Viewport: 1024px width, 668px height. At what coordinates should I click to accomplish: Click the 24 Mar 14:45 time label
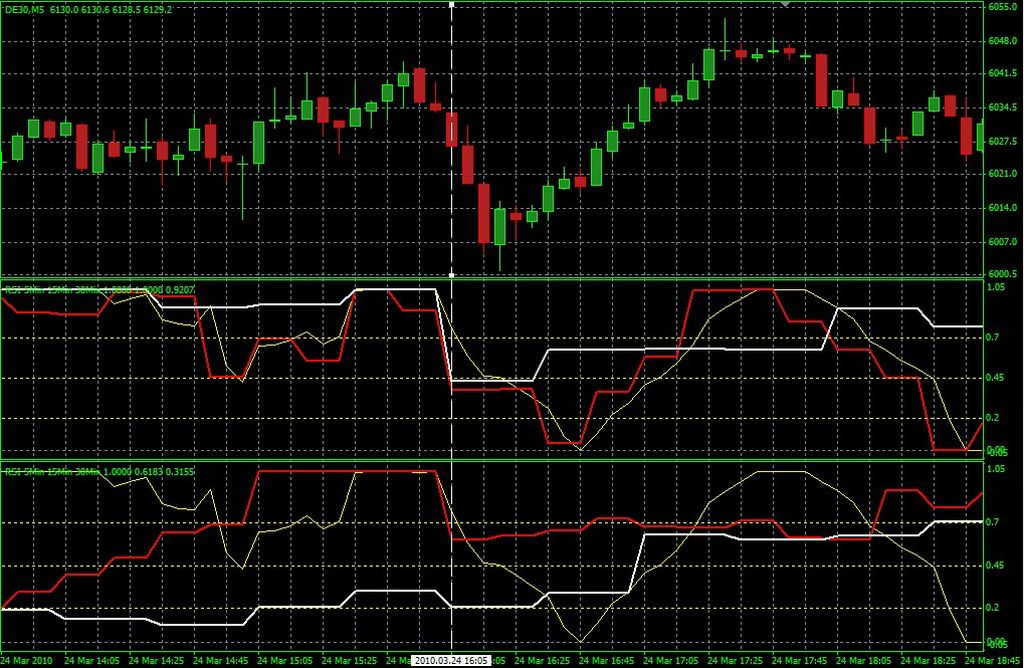(221, 660)
